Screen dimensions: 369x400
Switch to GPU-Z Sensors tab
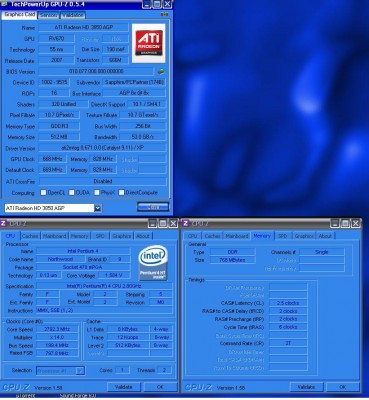[x=49, y=15]
